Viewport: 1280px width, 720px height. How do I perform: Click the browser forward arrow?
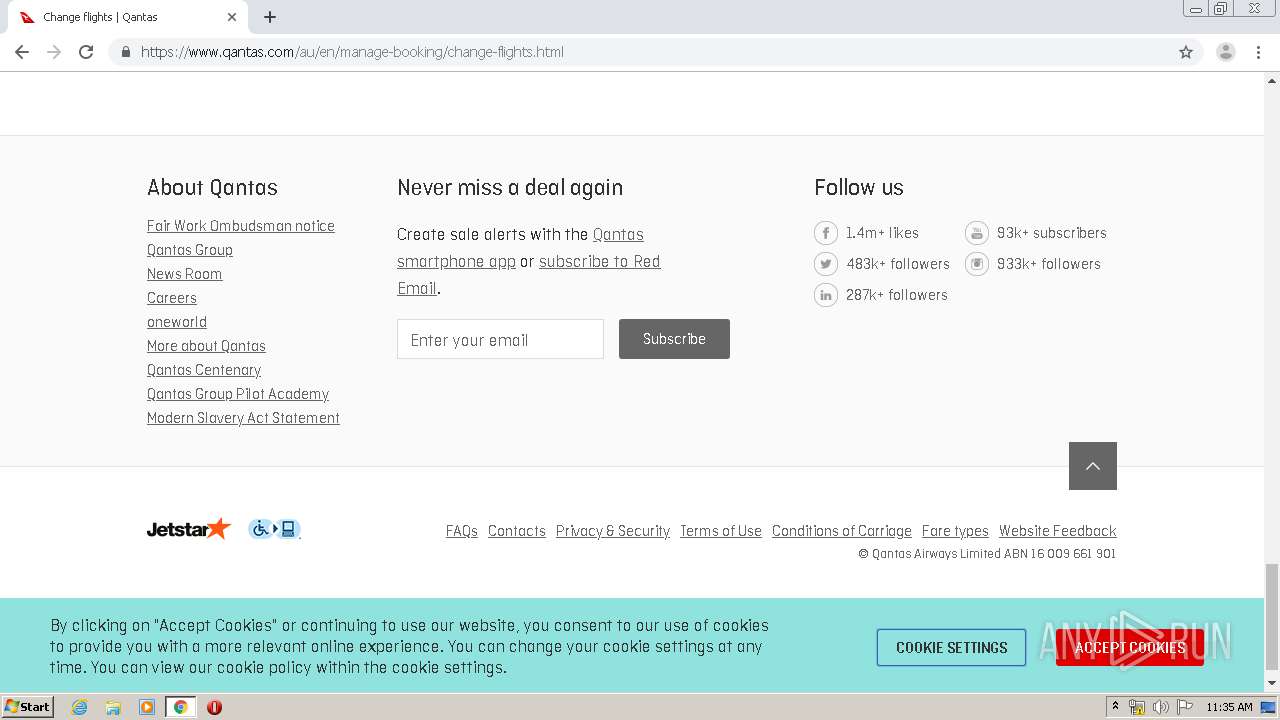pos(54,52)
